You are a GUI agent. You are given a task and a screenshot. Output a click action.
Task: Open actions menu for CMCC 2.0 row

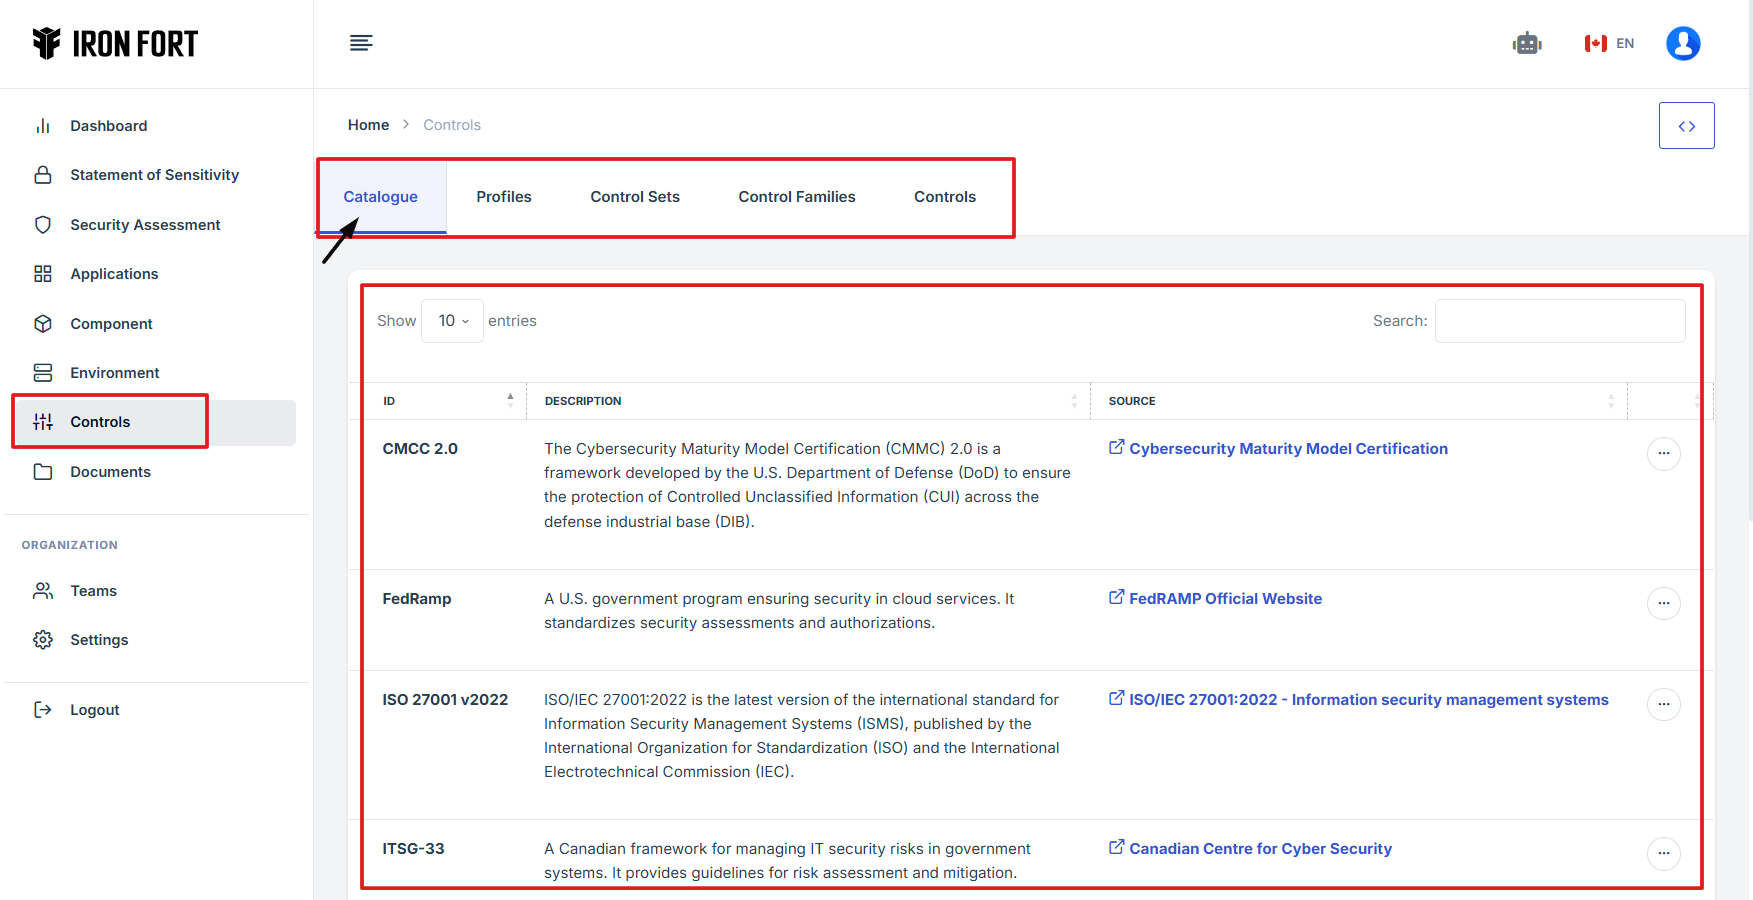(x=1663, y=454)
